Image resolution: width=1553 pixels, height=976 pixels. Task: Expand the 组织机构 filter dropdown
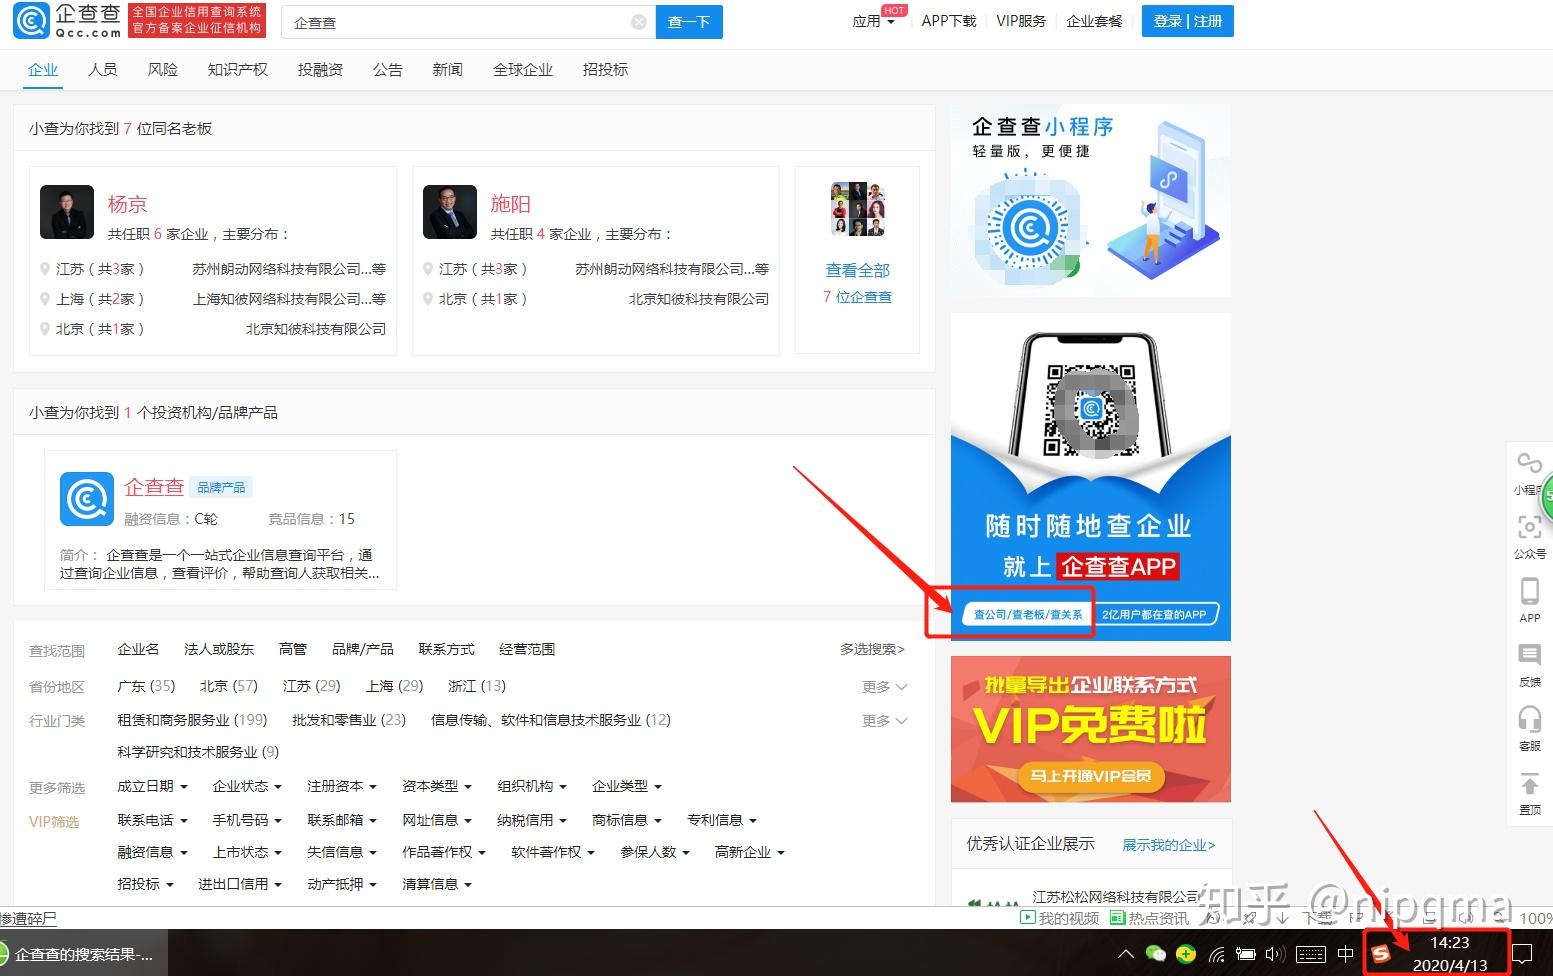(532, 786)
